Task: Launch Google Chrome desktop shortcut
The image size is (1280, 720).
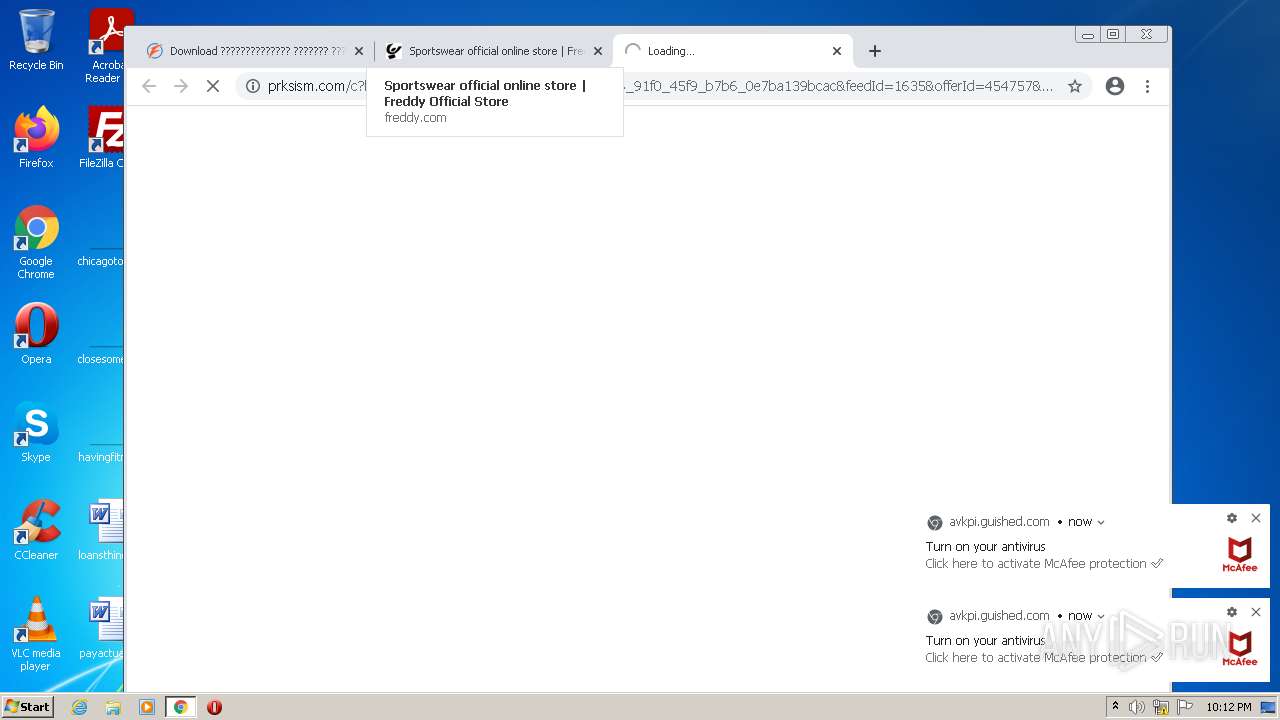Action: (36, 242)
